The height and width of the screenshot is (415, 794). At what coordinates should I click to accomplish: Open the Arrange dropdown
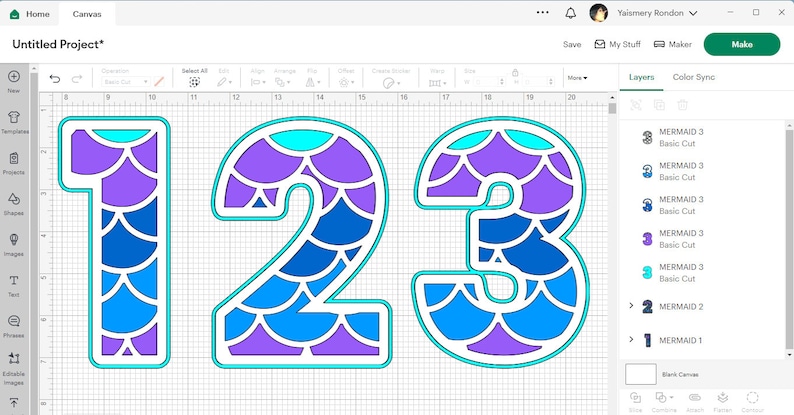tap(282, 82)
